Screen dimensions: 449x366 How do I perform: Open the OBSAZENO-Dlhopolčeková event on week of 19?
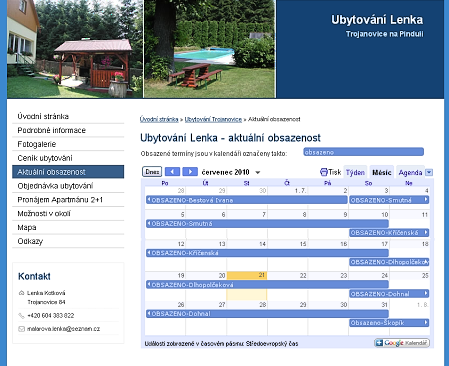point(267,285)
